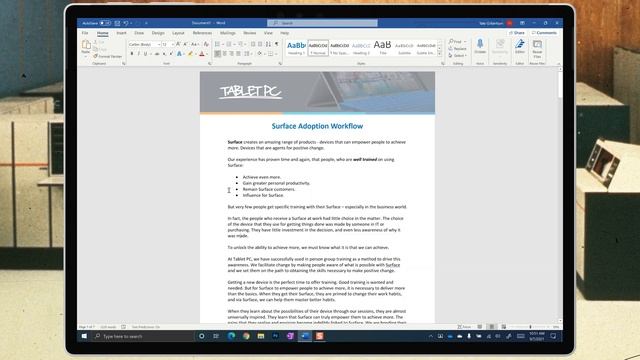Click the Text Effects glowing A icon

[179, 54]
